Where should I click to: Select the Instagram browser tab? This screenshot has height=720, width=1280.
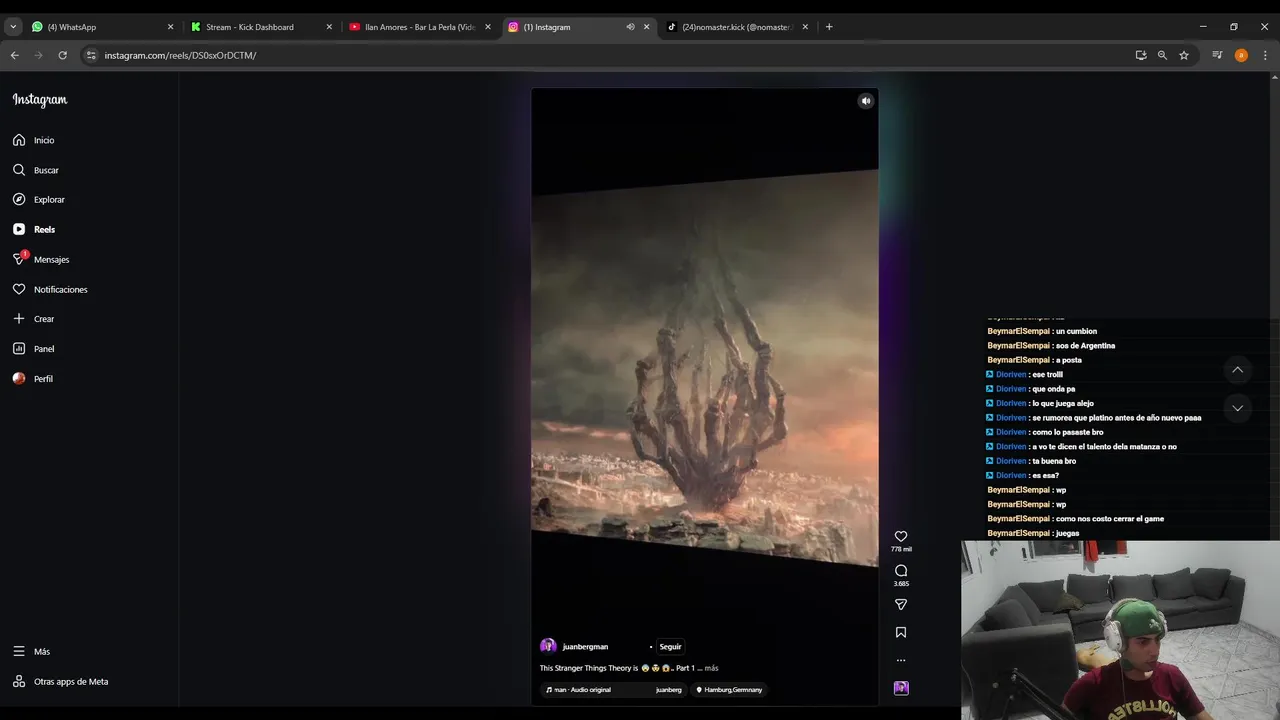[578, 27]
